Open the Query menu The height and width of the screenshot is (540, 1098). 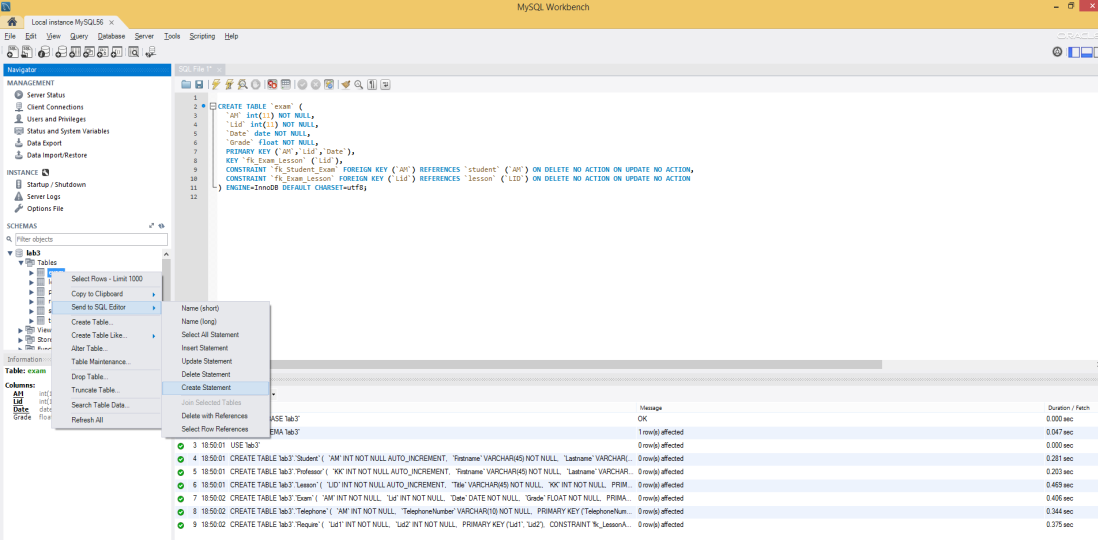(79, 36)
